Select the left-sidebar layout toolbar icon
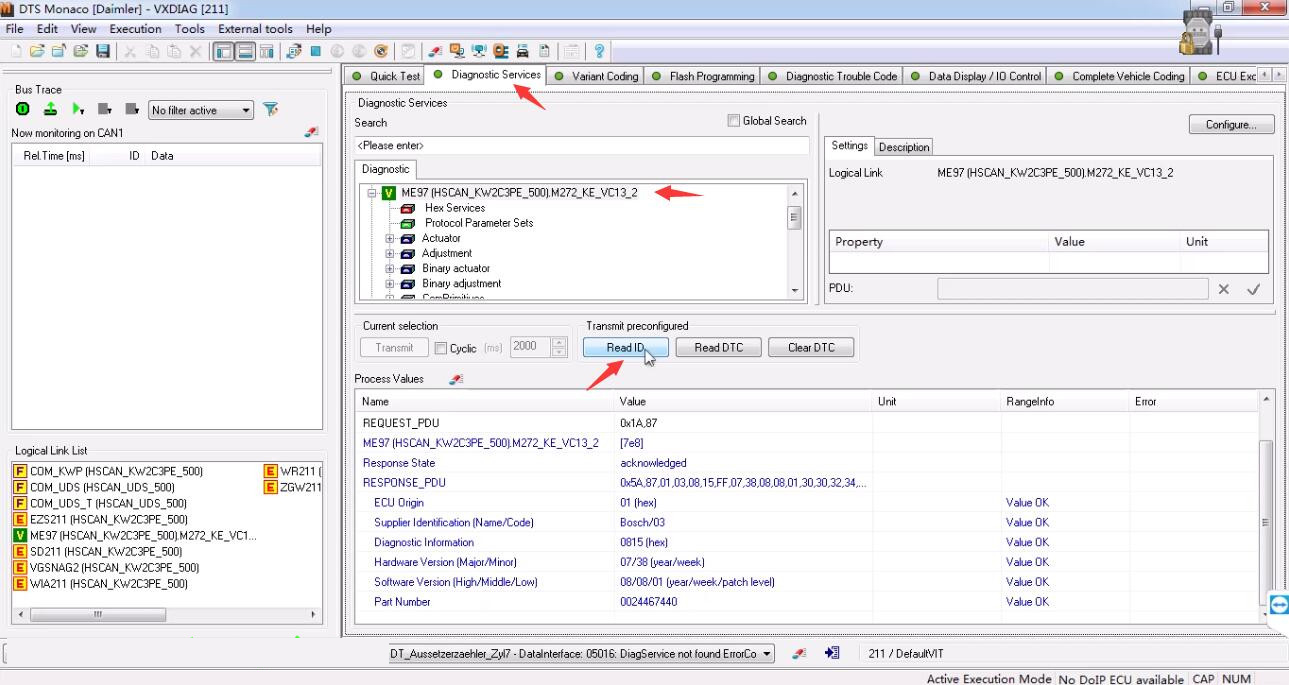 click(224, 50)
